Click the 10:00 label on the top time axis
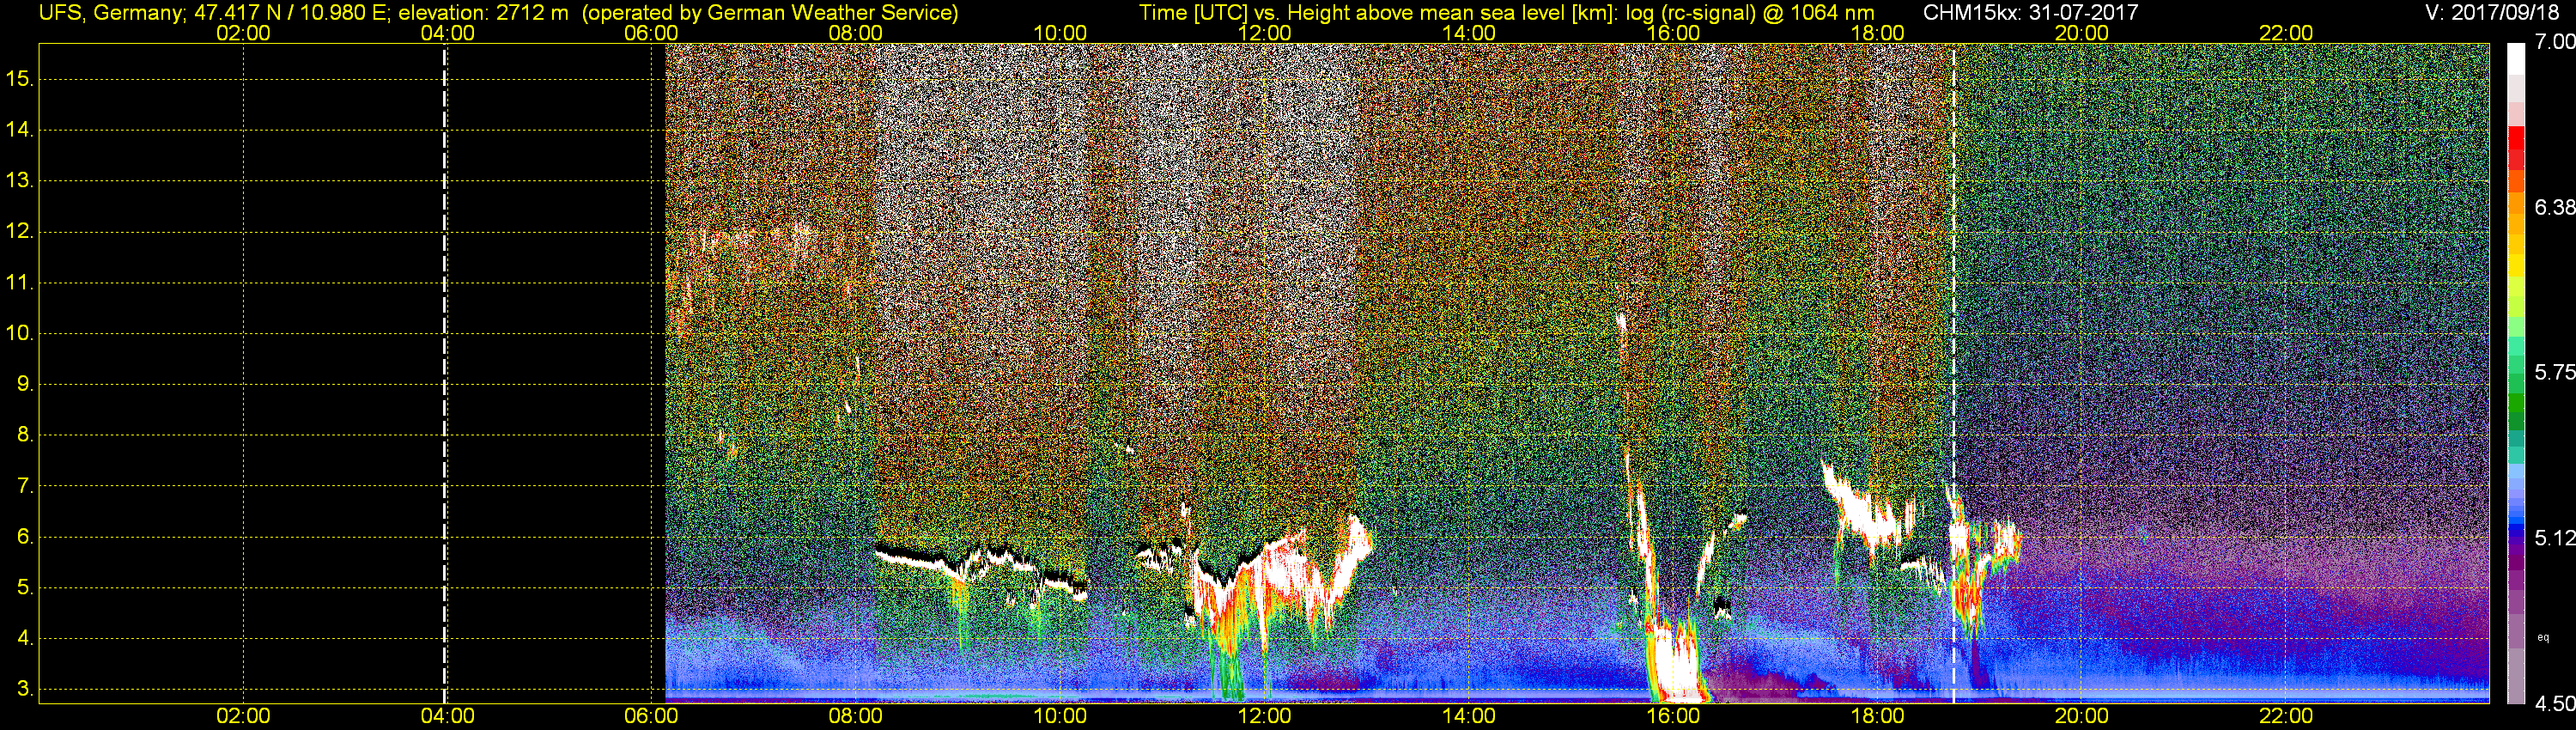 click(1060, 33)
